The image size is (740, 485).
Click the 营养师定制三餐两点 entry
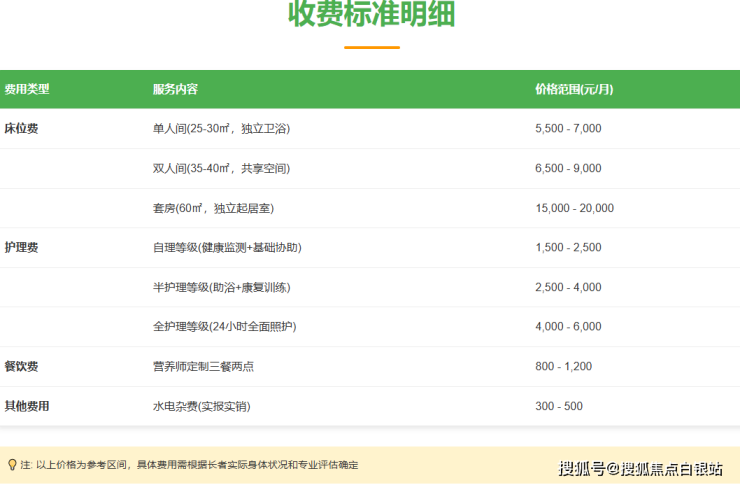click(203, 366)
